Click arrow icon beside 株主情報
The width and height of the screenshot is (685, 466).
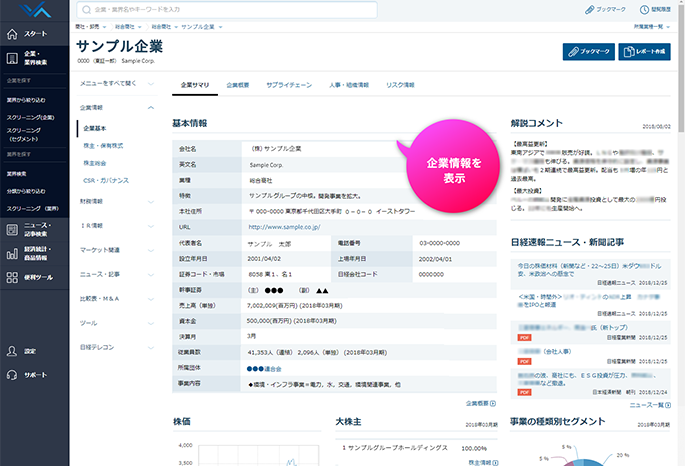tap(495, 463)
